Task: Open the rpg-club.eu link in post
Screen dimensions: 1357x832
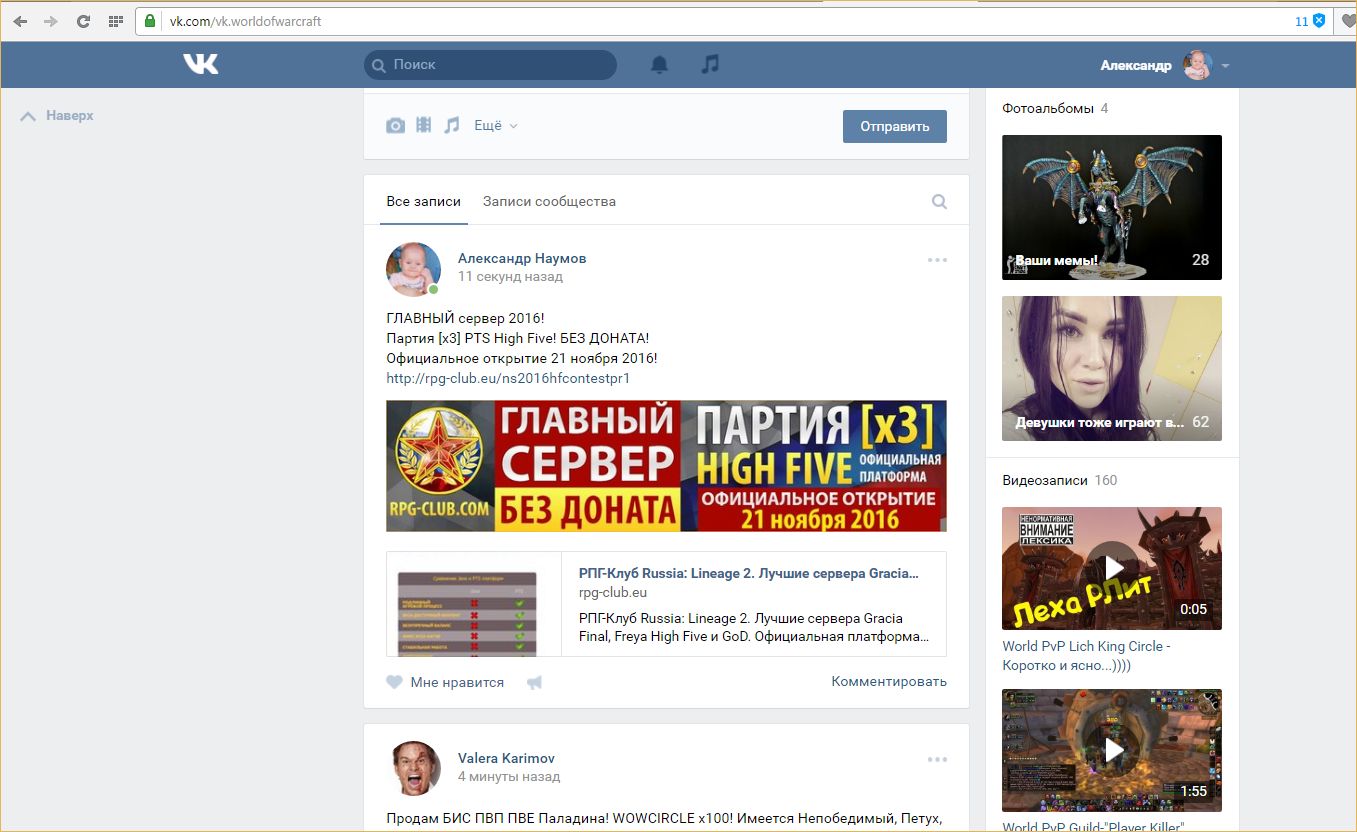Action: pos(508,379)
